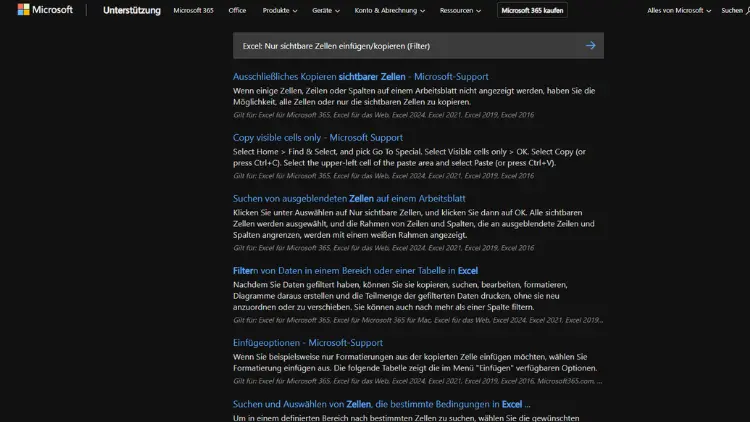Open the Konto & Abrechnung dropdown
The height and width of the screenshot is (422, 750).
tap(389, 10)
